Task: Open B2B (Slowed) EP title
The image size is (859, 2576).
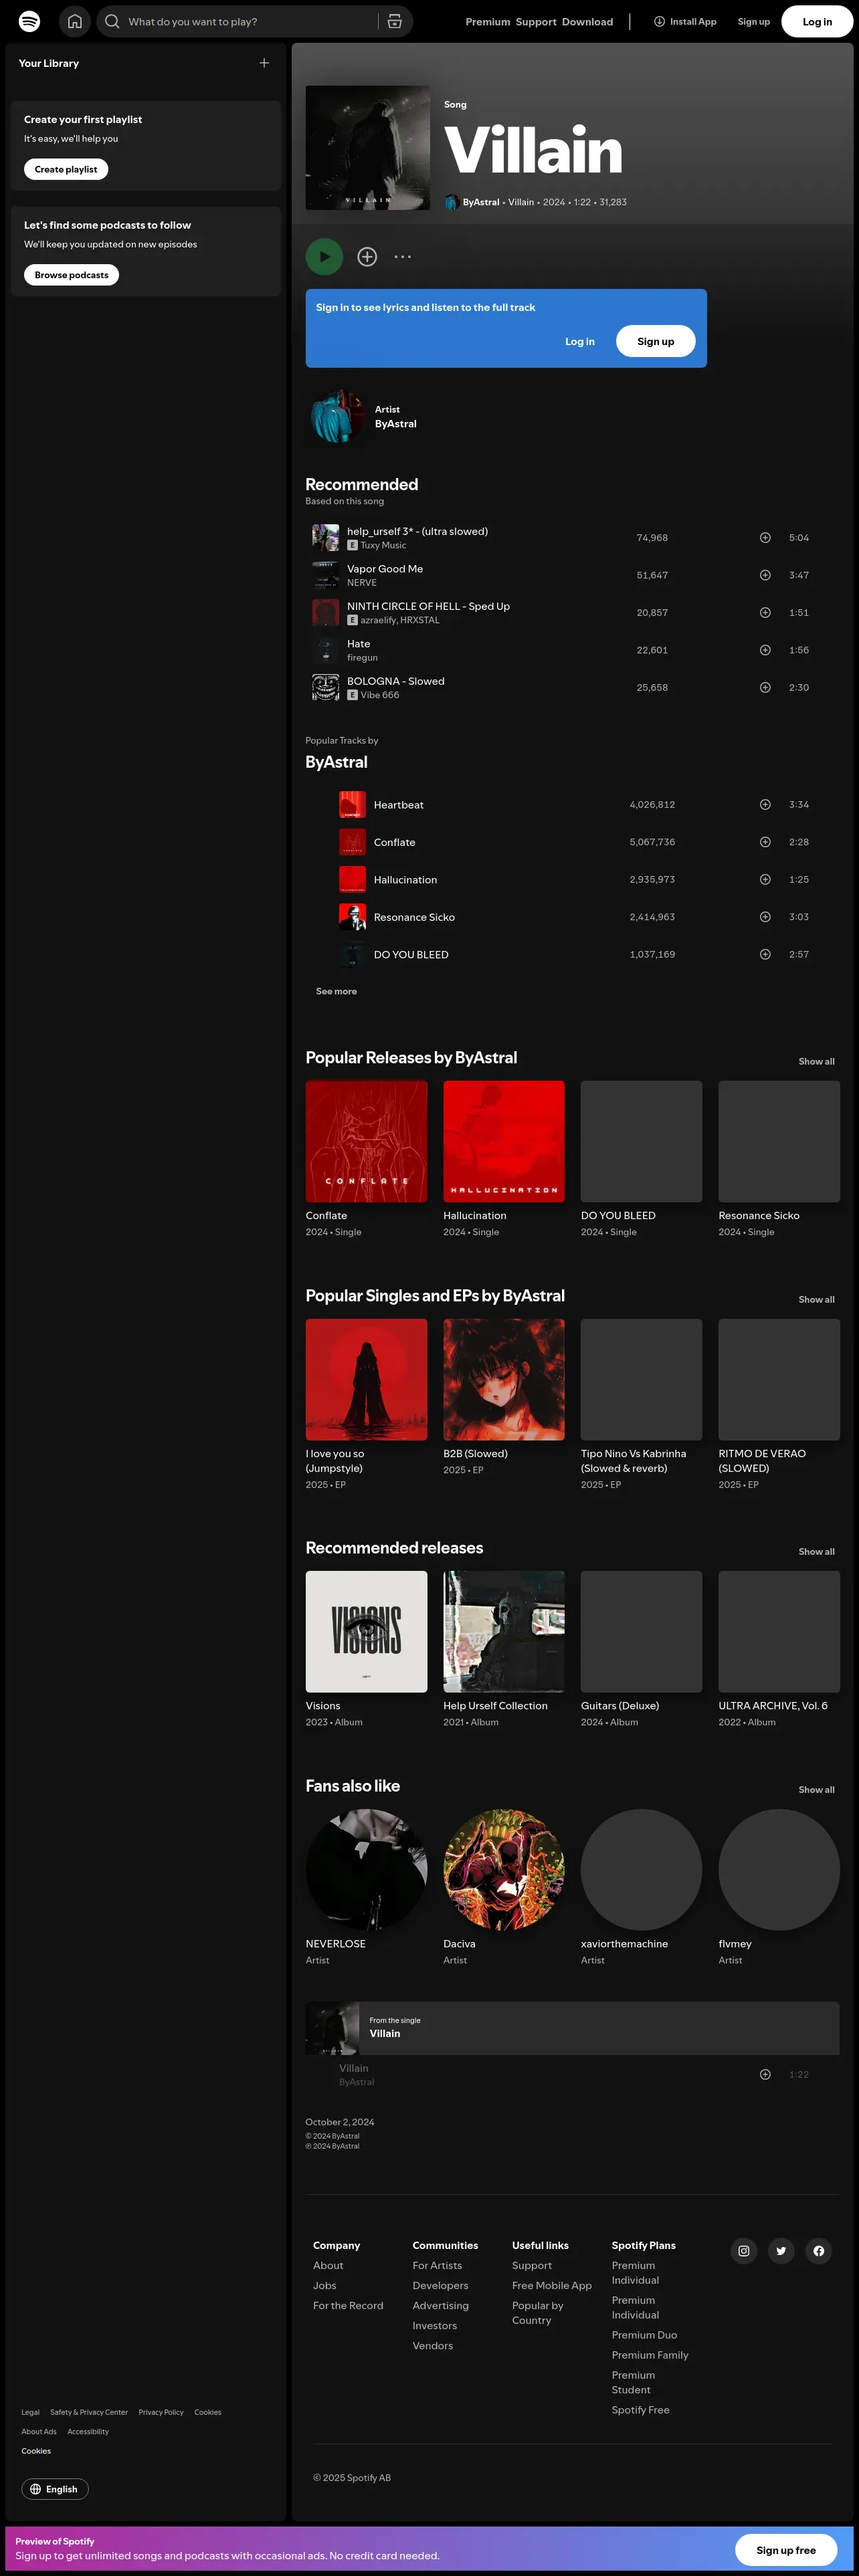Action: pyautogui.click(x=475, y=1454)
